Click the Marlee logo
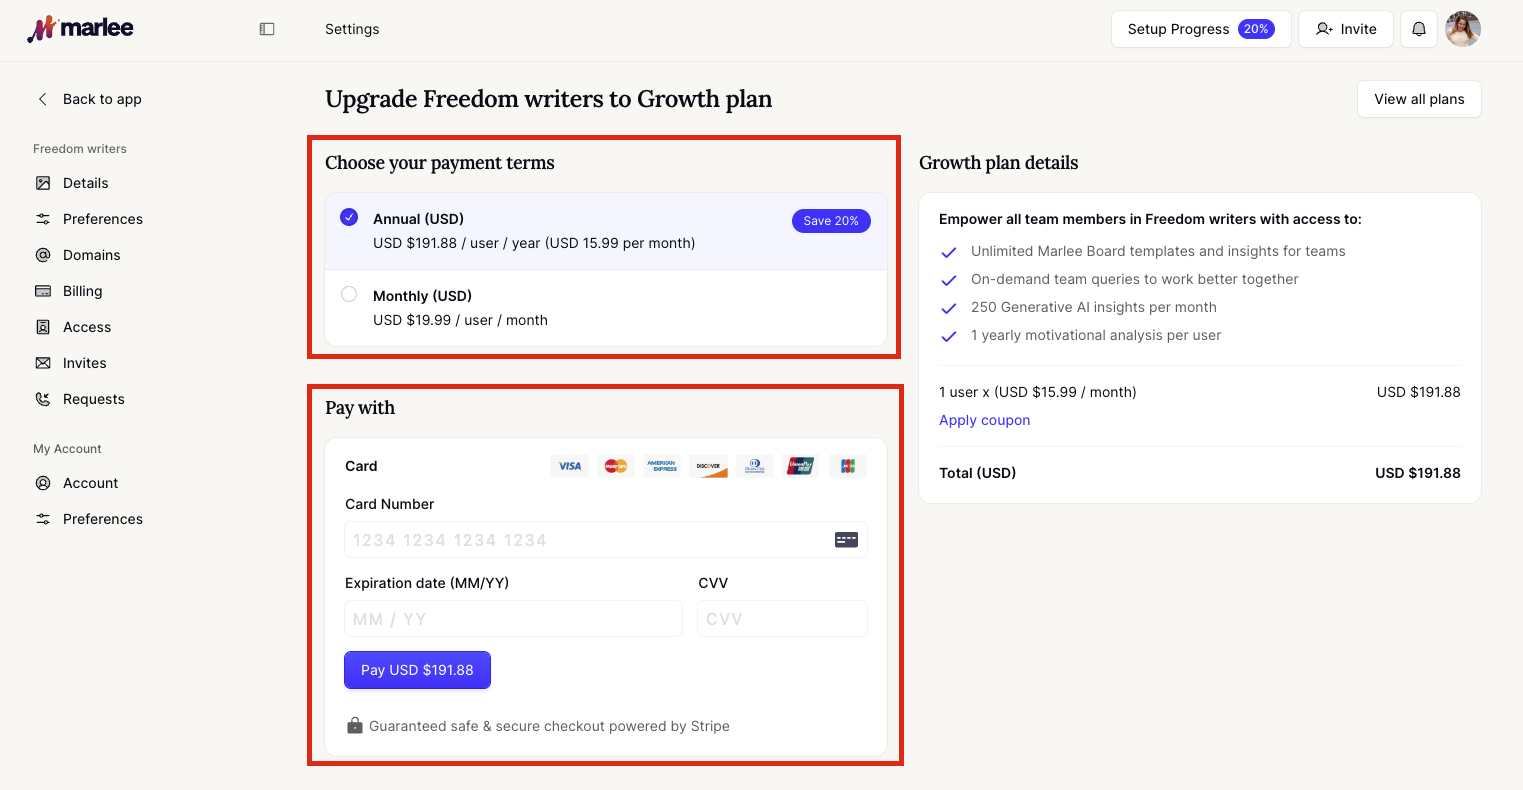Screen dimensions: 1523x790 (x=80, y=29)
